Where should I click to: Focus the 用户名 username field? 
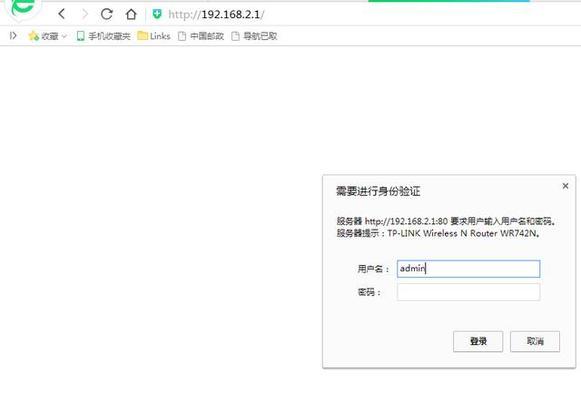468,269
